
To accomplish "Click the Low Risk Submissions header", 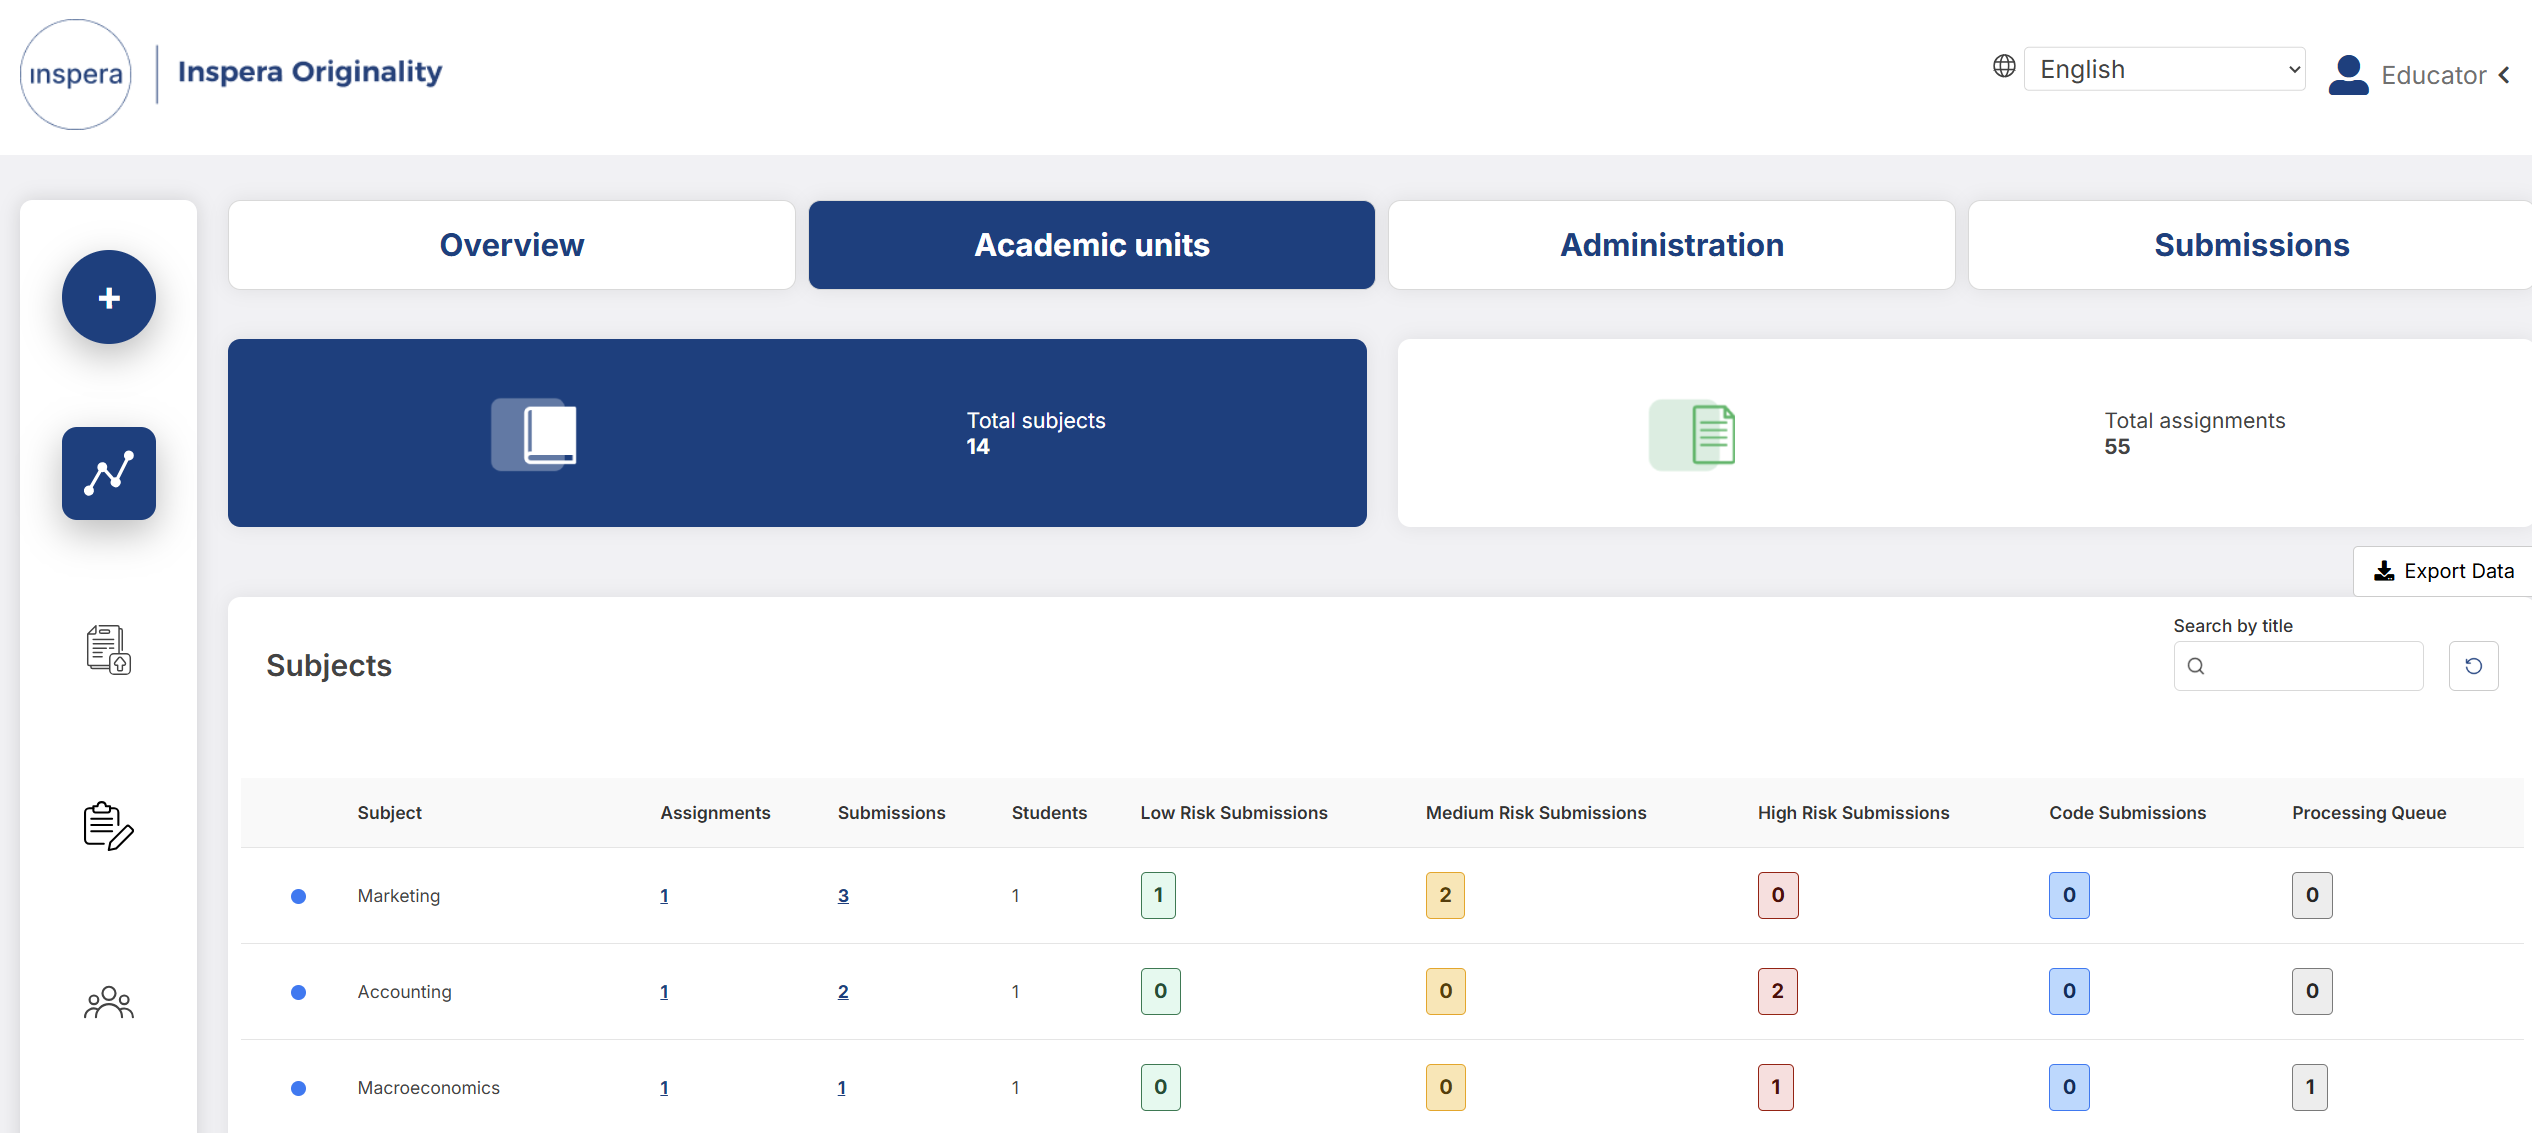I will point(1234,813).
